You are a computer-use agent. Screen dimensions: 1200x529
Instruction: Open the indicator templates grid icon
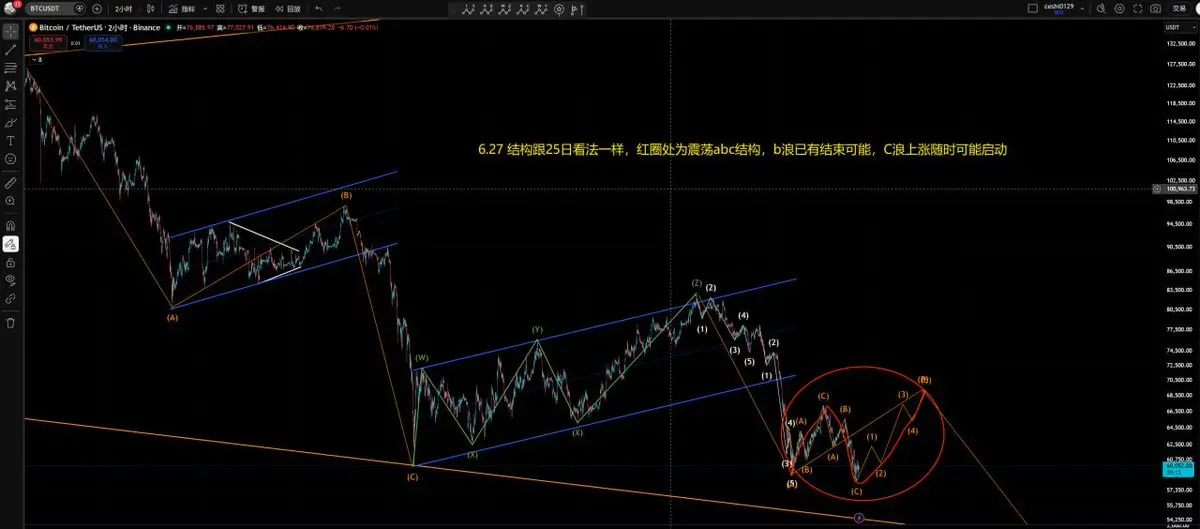pos(220,8)
